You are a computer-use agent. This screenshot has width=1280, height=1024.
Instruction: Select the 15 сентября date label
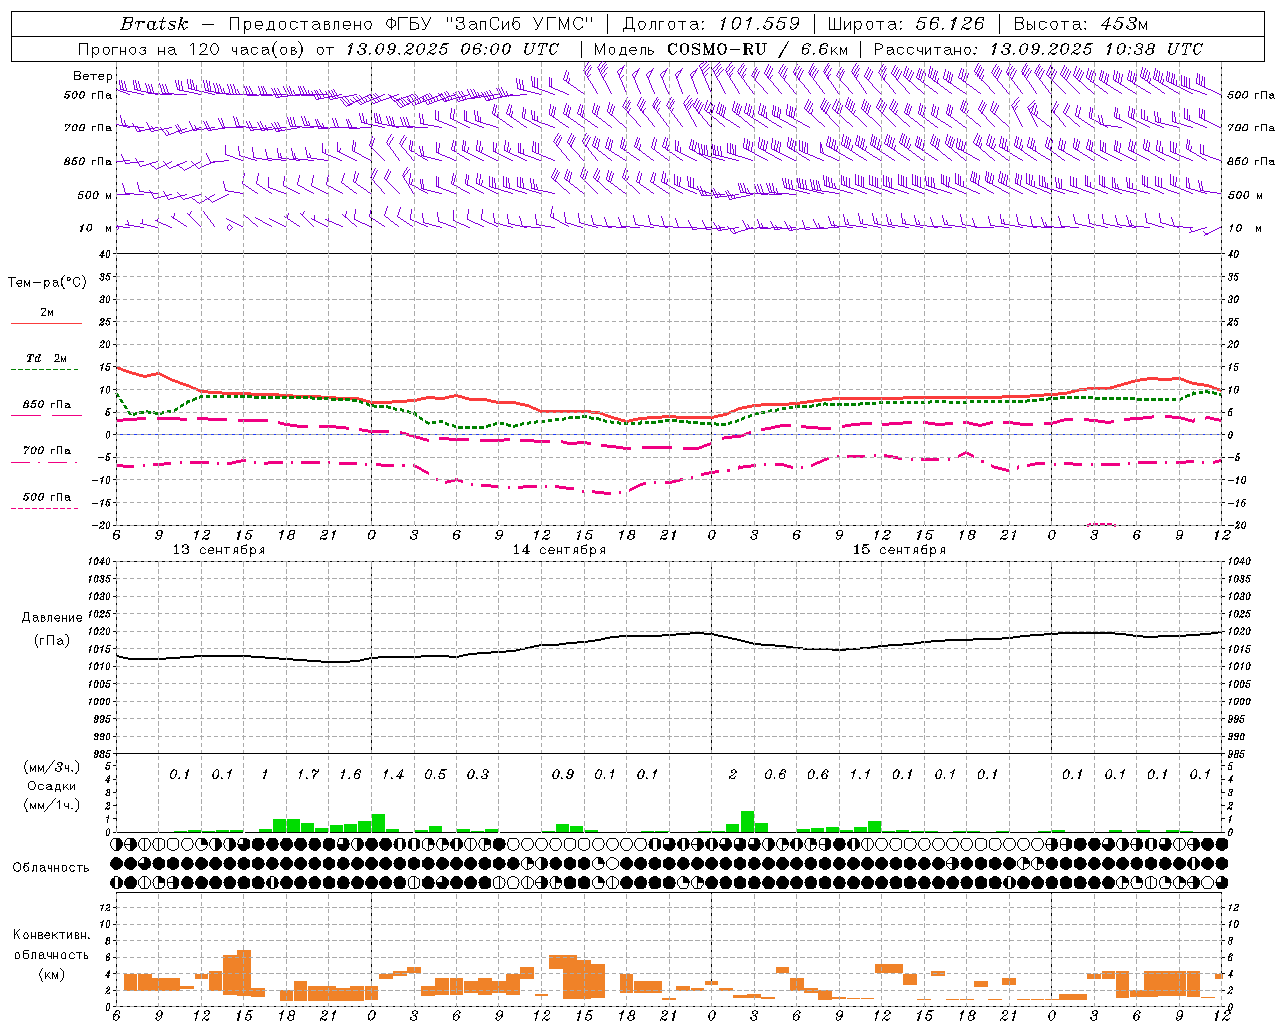coord(899,550)
